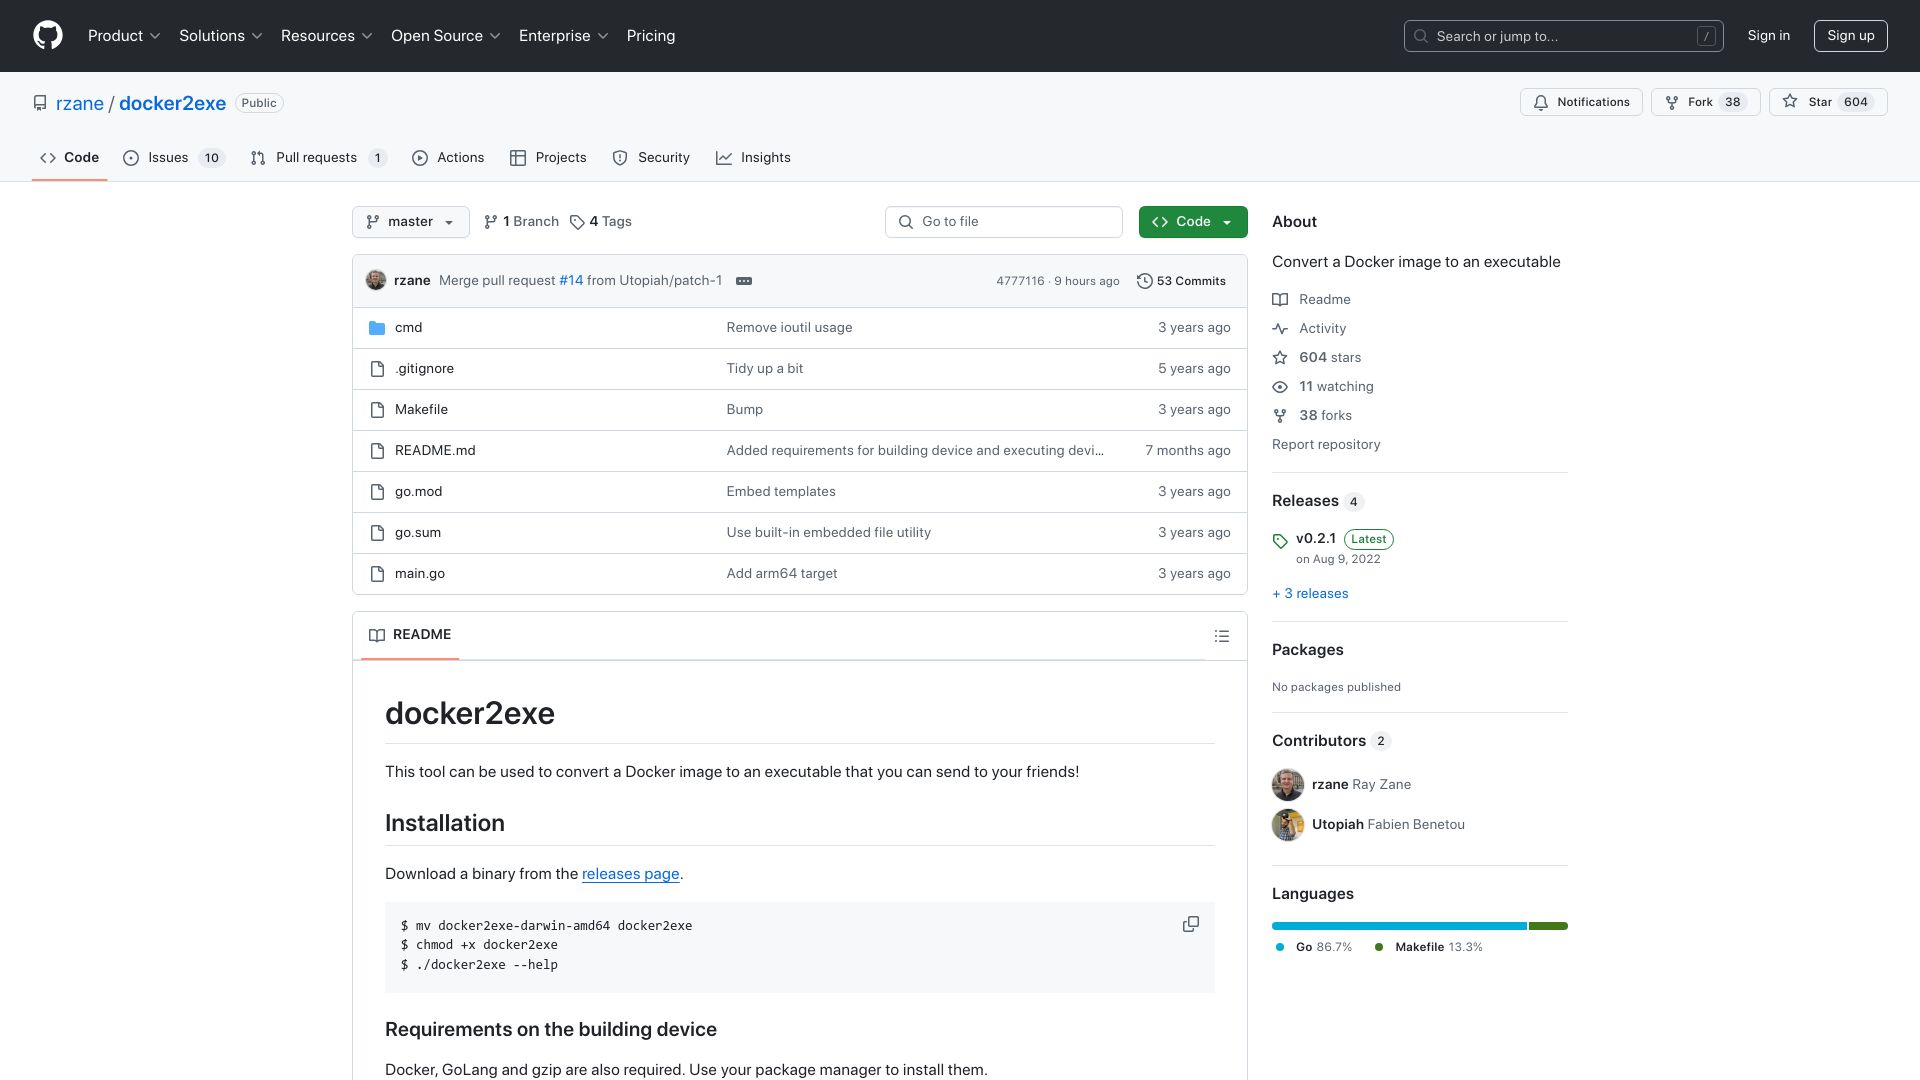View the 1 Branch link
Screen dimensions: 1920x1080
click(x=521, y=222)
